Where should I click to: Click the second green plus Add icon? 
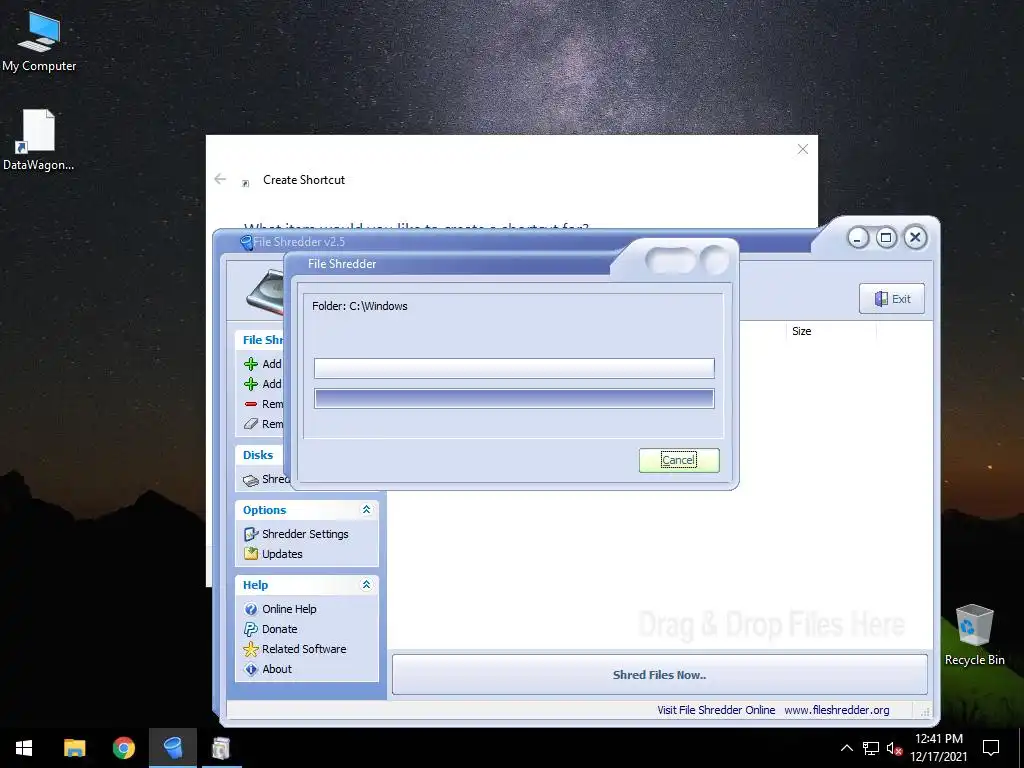point(251,384)
